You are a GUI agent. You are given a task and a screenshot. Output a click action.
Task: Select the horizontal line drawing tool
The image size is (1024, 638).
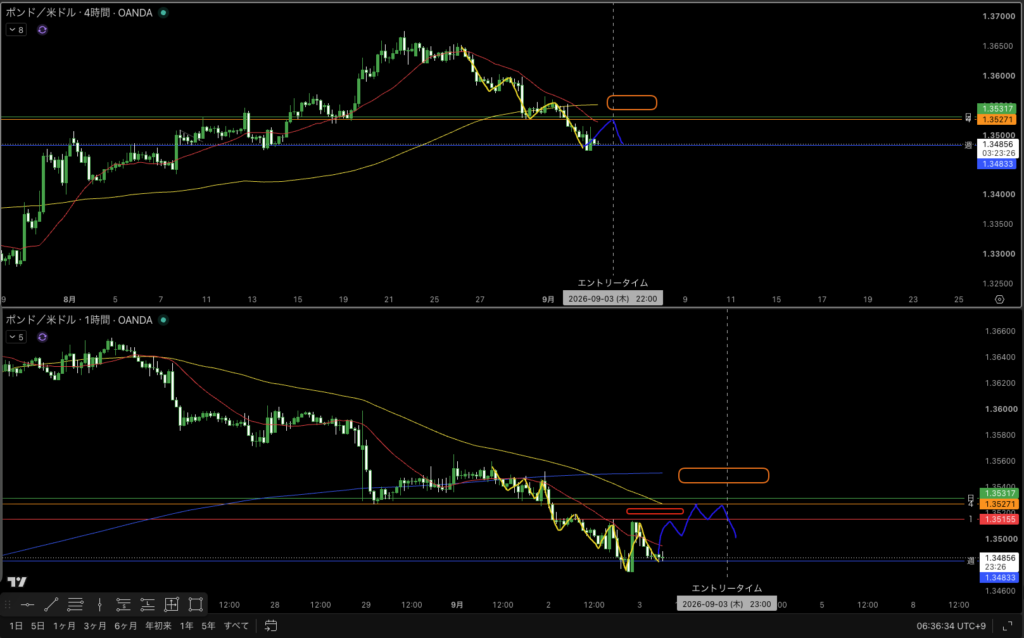coord(27,605)
